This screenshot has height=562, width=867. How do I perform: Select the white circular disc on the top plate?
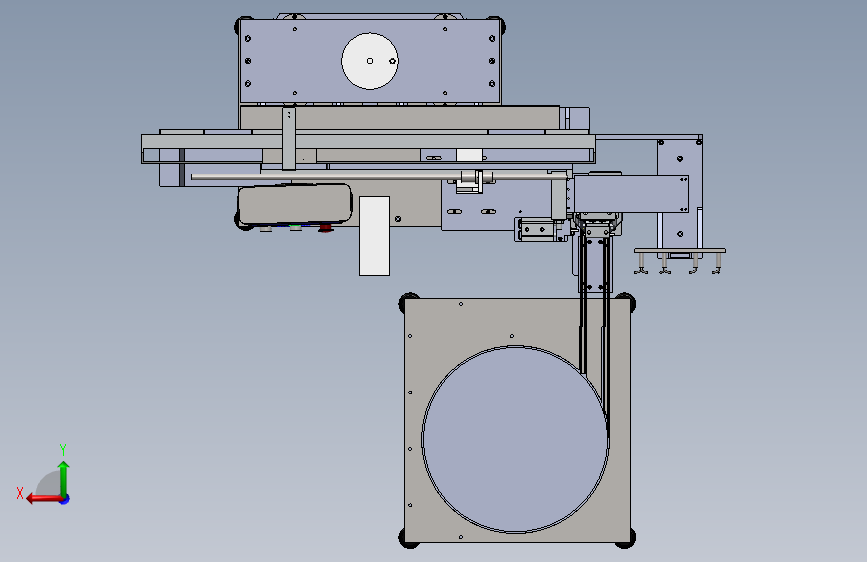point(370,61)
